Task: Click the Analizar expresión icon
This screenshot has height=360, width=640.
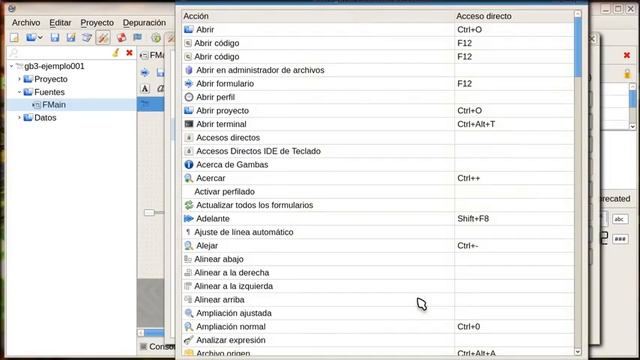Action: pyautogui.click(x=189, y=340)
